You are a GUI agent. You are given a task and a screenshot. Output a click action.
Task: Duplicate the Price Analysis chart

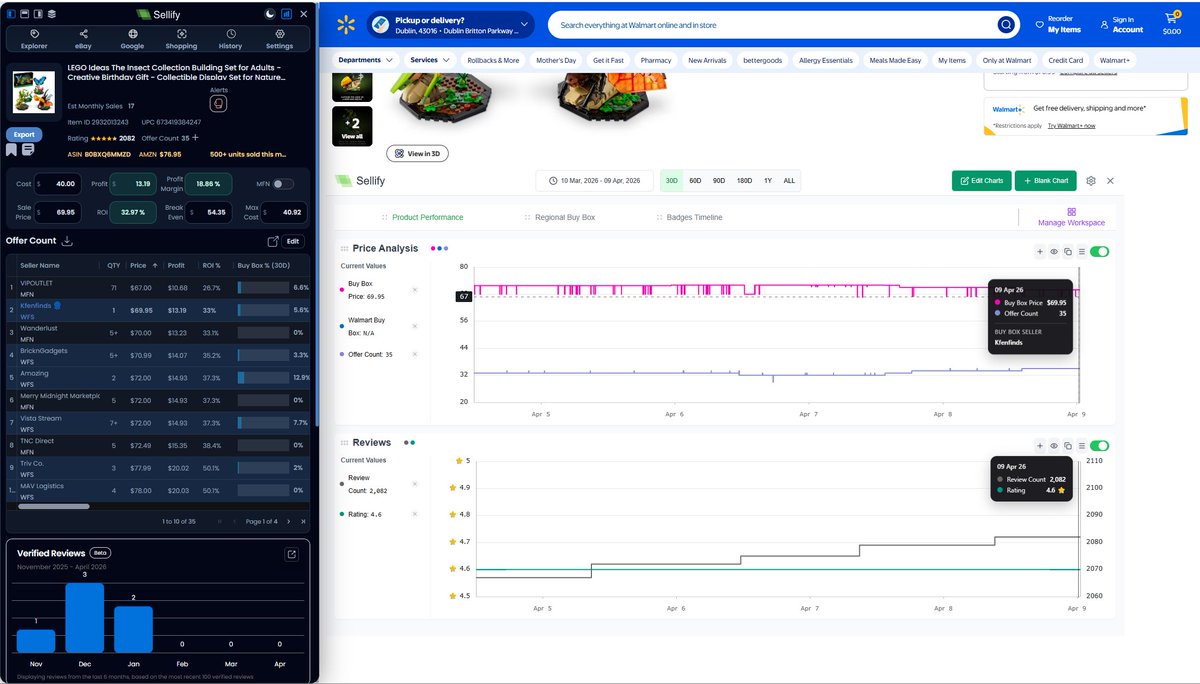click(x=1068, y=252)
